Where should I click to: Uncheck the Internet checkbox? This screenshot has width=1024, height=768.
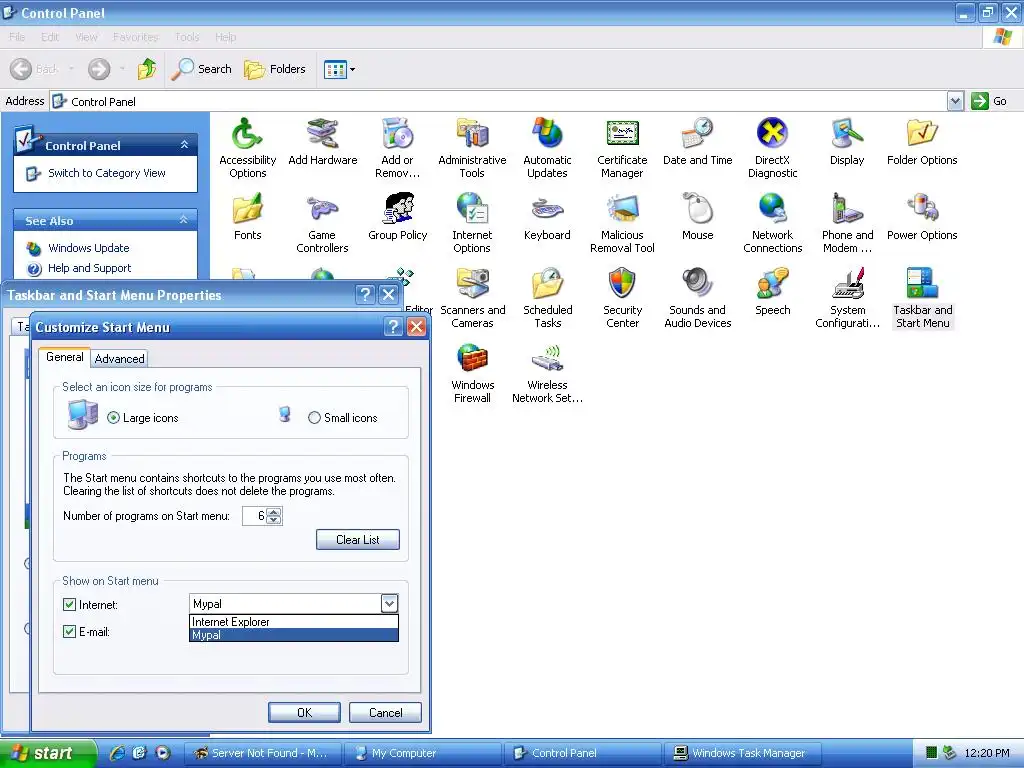pos(69,605)
